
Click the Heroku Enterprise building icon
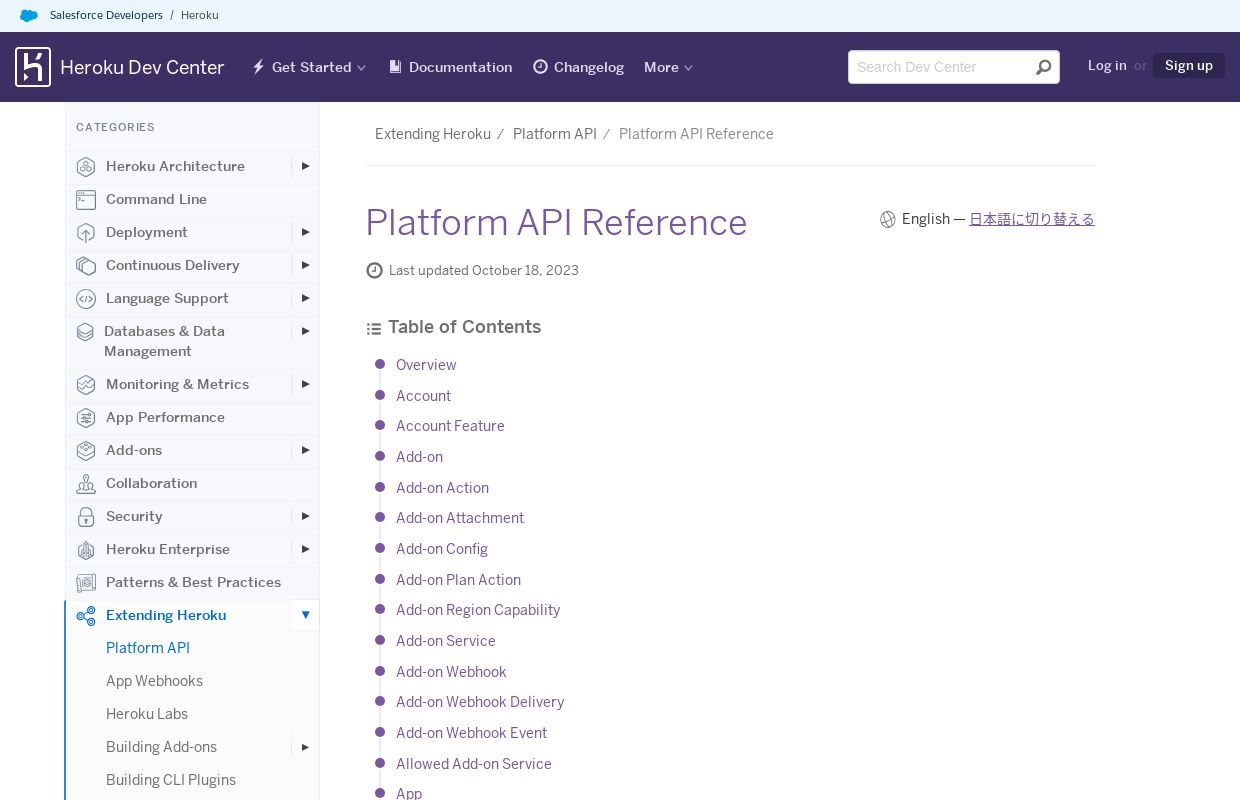86,550
